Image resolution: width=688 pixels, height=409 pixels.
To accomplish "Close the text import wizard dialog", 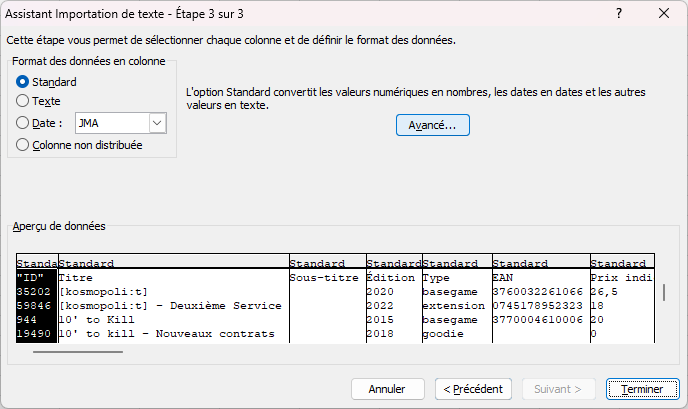I will (x=663, y=13).
